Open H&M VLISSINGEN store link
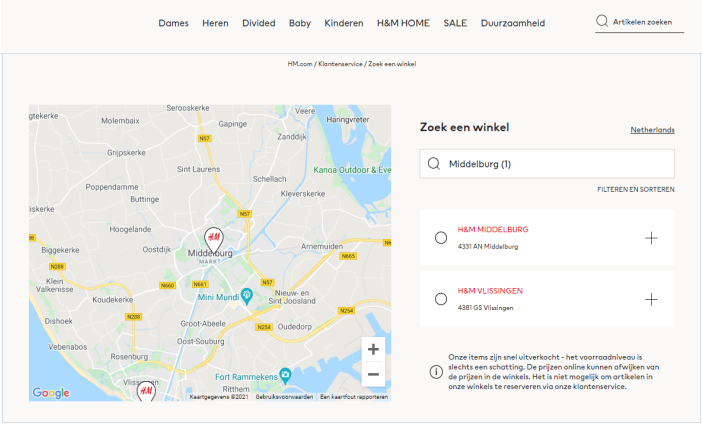This screenshot has height=426, width=702. (490, 291)
